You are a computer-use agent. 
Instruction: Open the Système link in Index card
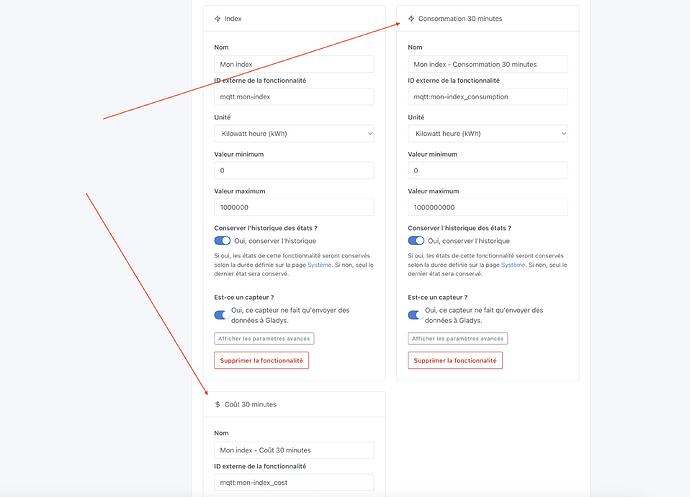click(x=319, y=265)
